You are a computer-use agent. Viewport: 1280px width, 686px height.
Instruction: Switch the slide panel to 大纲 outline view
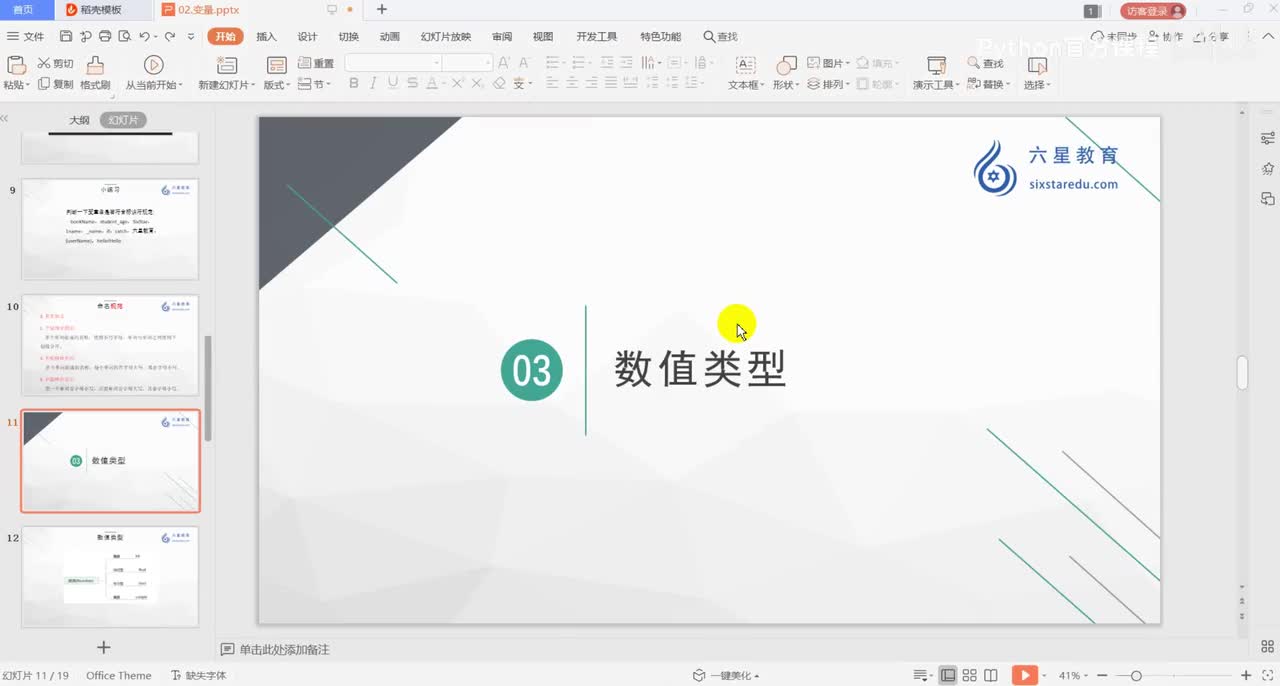click(x=79, y=120)
